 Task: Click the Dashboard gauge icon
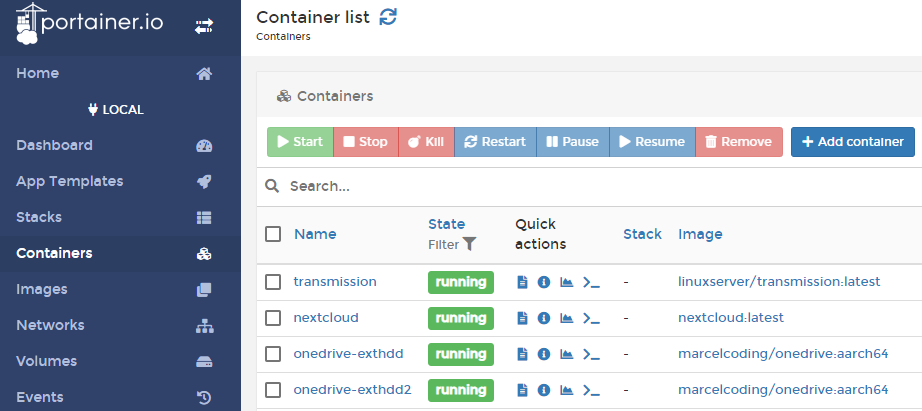pos(204,146)
